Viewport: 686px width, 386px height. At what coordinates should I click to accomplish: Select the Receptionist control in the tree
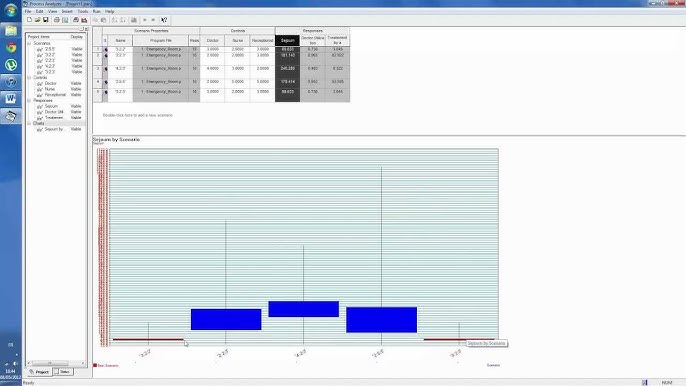click(x=55, y=95)
